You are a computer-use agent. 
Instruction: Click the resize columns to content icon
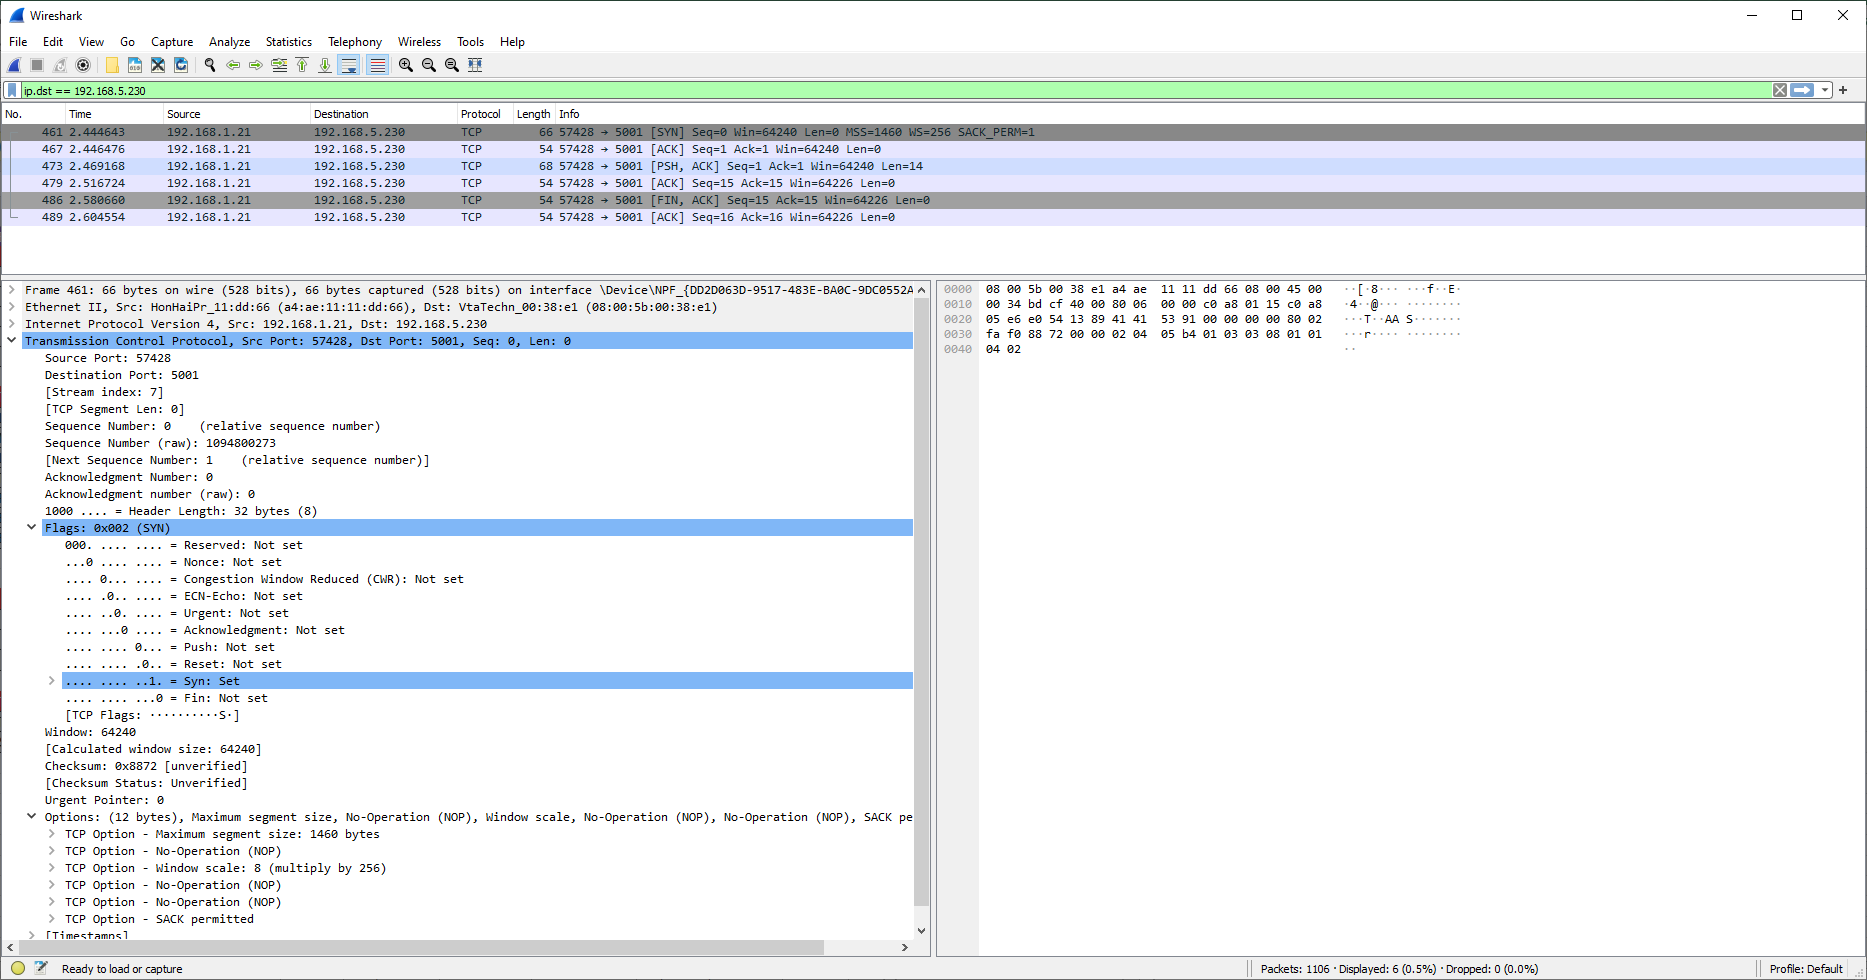(x=475, y=65)
